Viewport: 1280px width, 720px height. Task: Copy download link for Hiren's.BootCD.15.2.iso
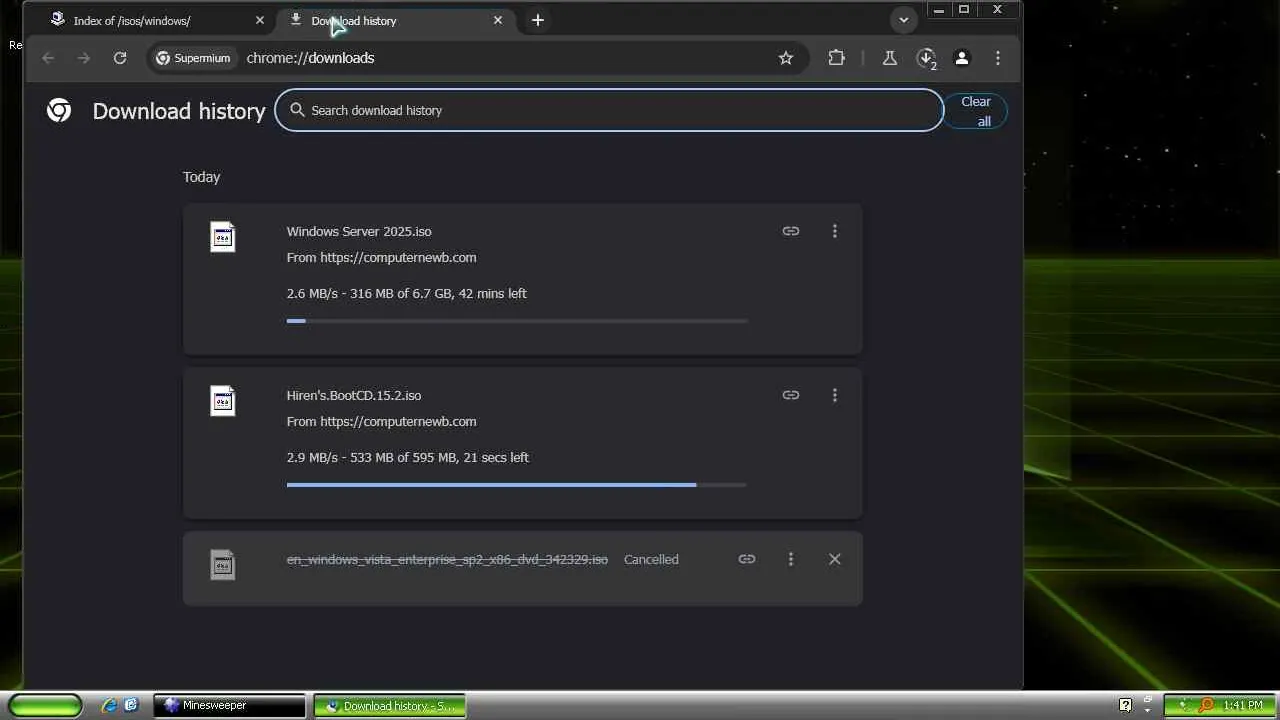[x=791, y=395]
